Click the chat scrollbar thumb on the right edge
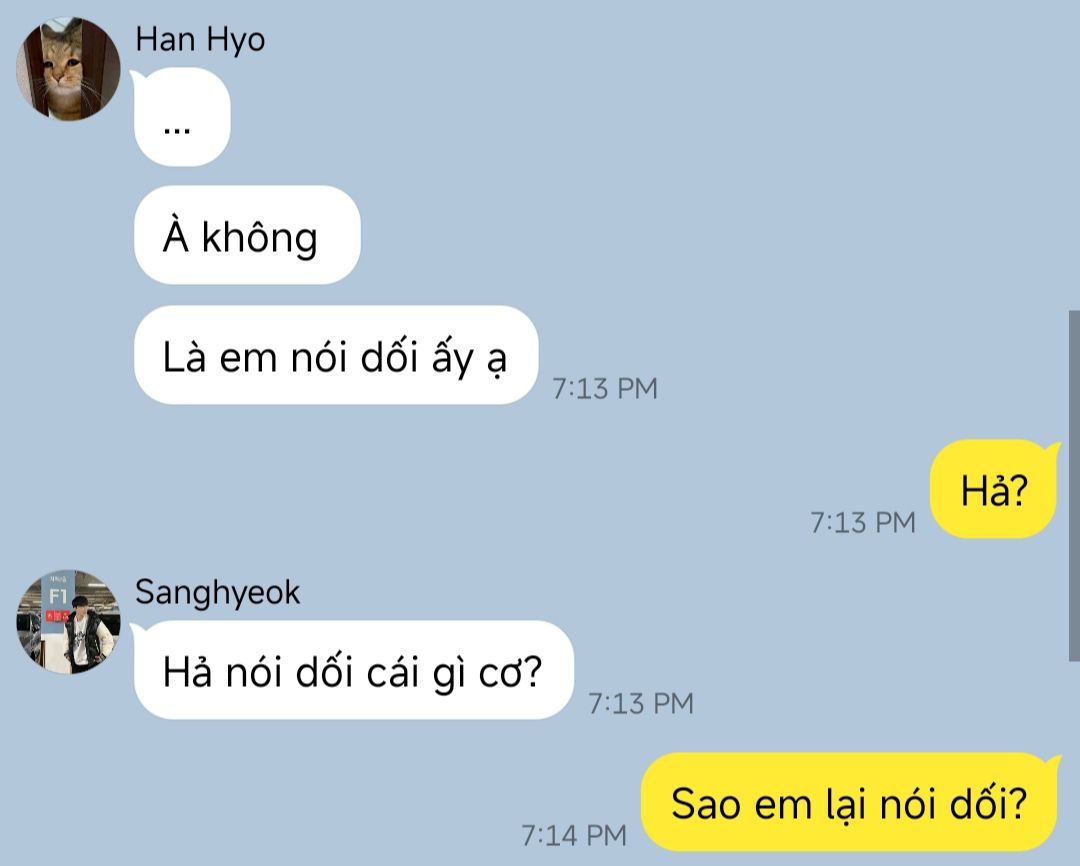 tap(1074, 486)
